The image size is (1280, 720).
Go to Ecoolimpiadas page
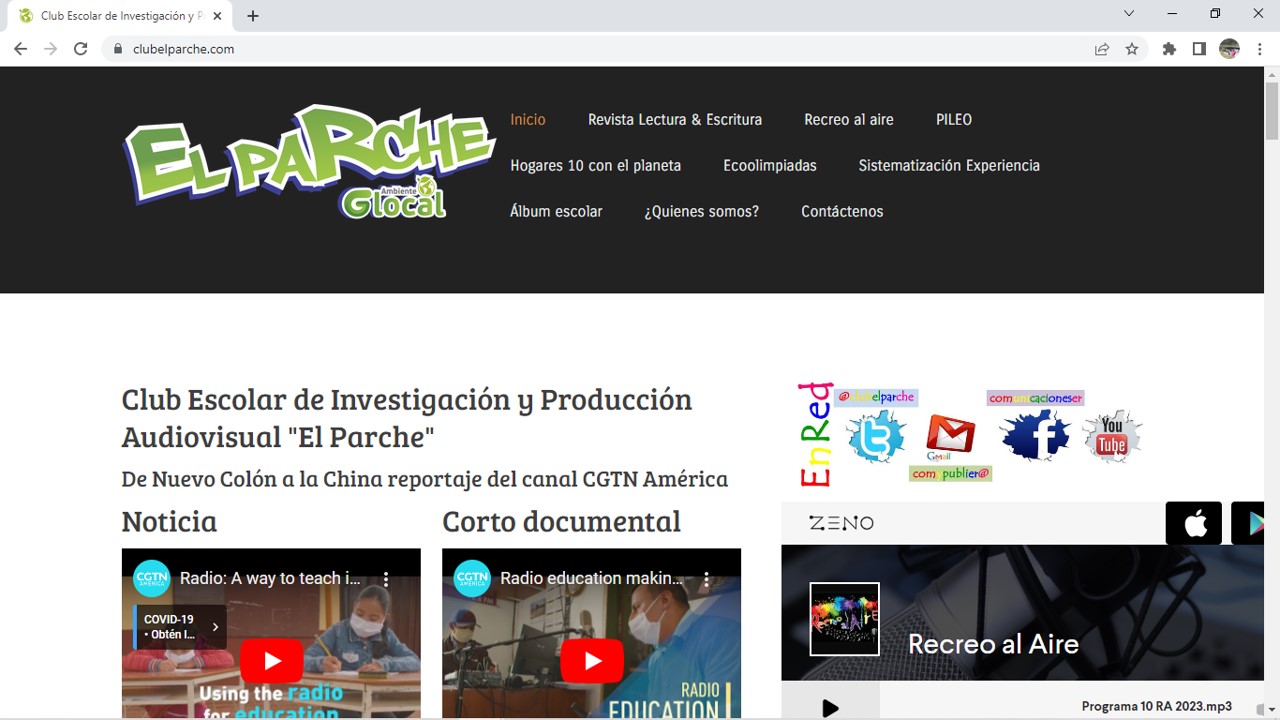click(x=769, y=165)
